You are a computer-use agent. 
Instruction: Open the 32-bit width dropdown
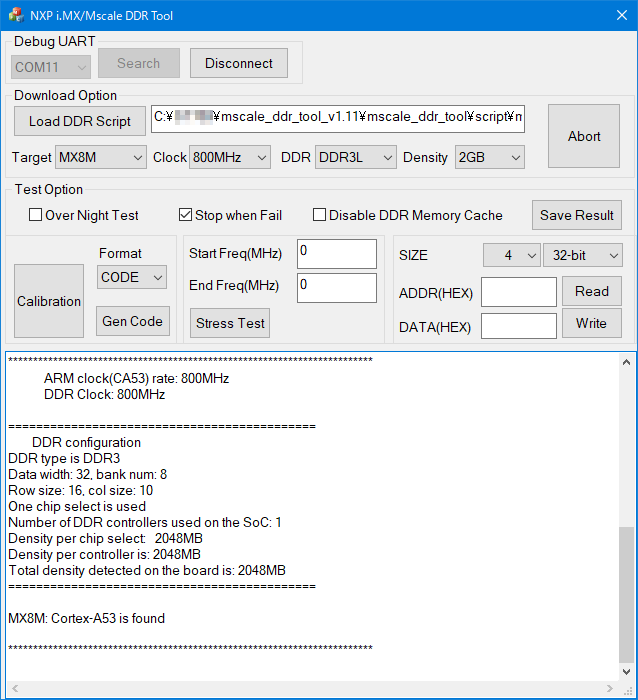(583, 255)
